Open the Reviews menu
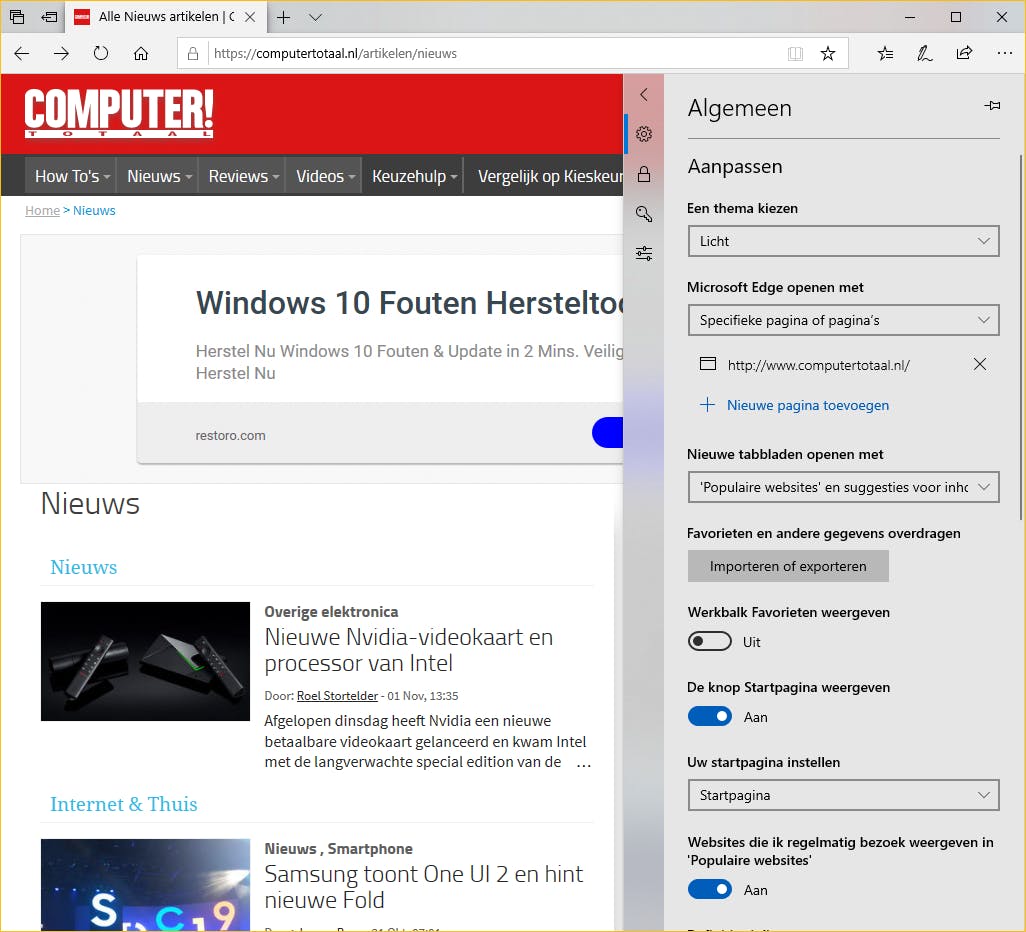The image size is (1026, 932). (243, 176)
